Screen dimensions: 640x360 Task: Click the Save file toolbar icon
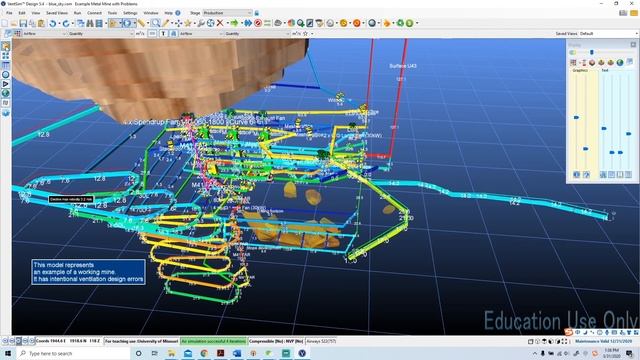(23, 23)
